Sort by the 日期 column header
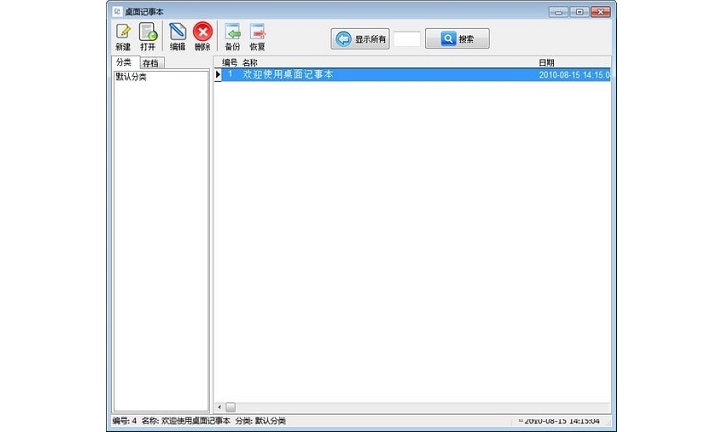The image size is (720, 432). (x=546, y=63)
